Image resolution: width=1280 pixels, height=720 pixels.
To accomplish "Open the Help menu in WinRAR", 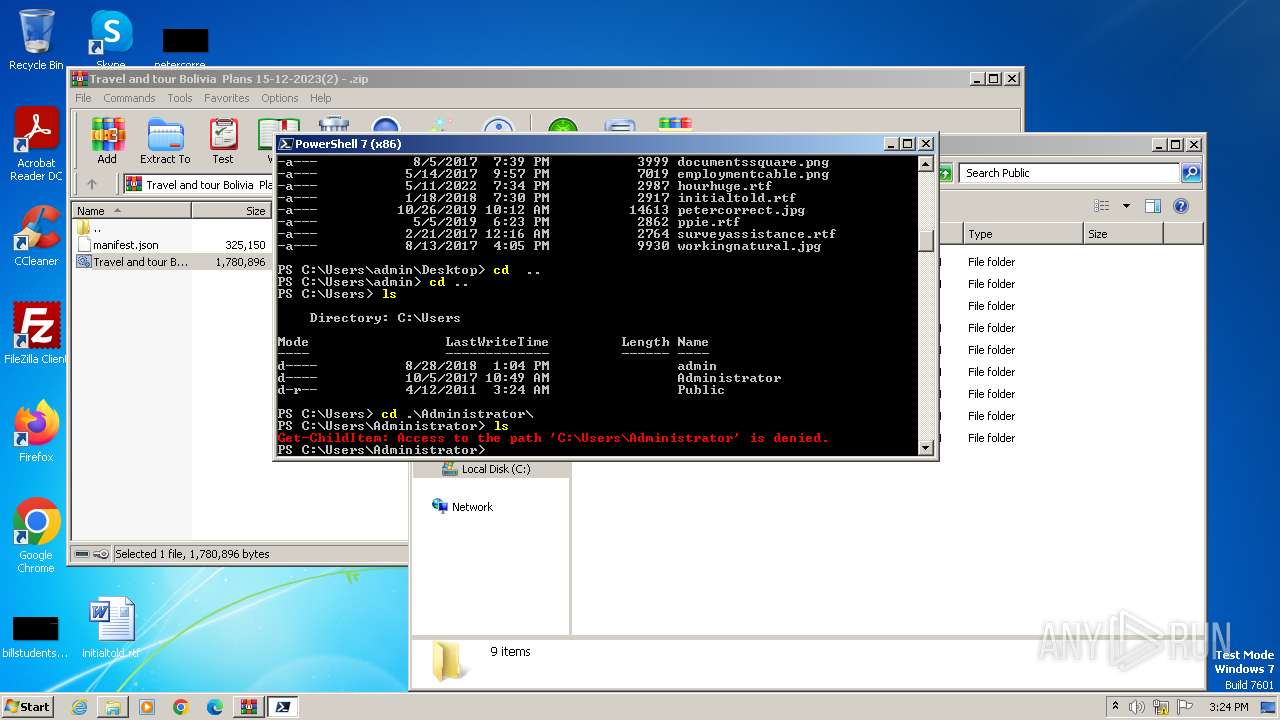I will pyautogui.click(x=320, y=98).
